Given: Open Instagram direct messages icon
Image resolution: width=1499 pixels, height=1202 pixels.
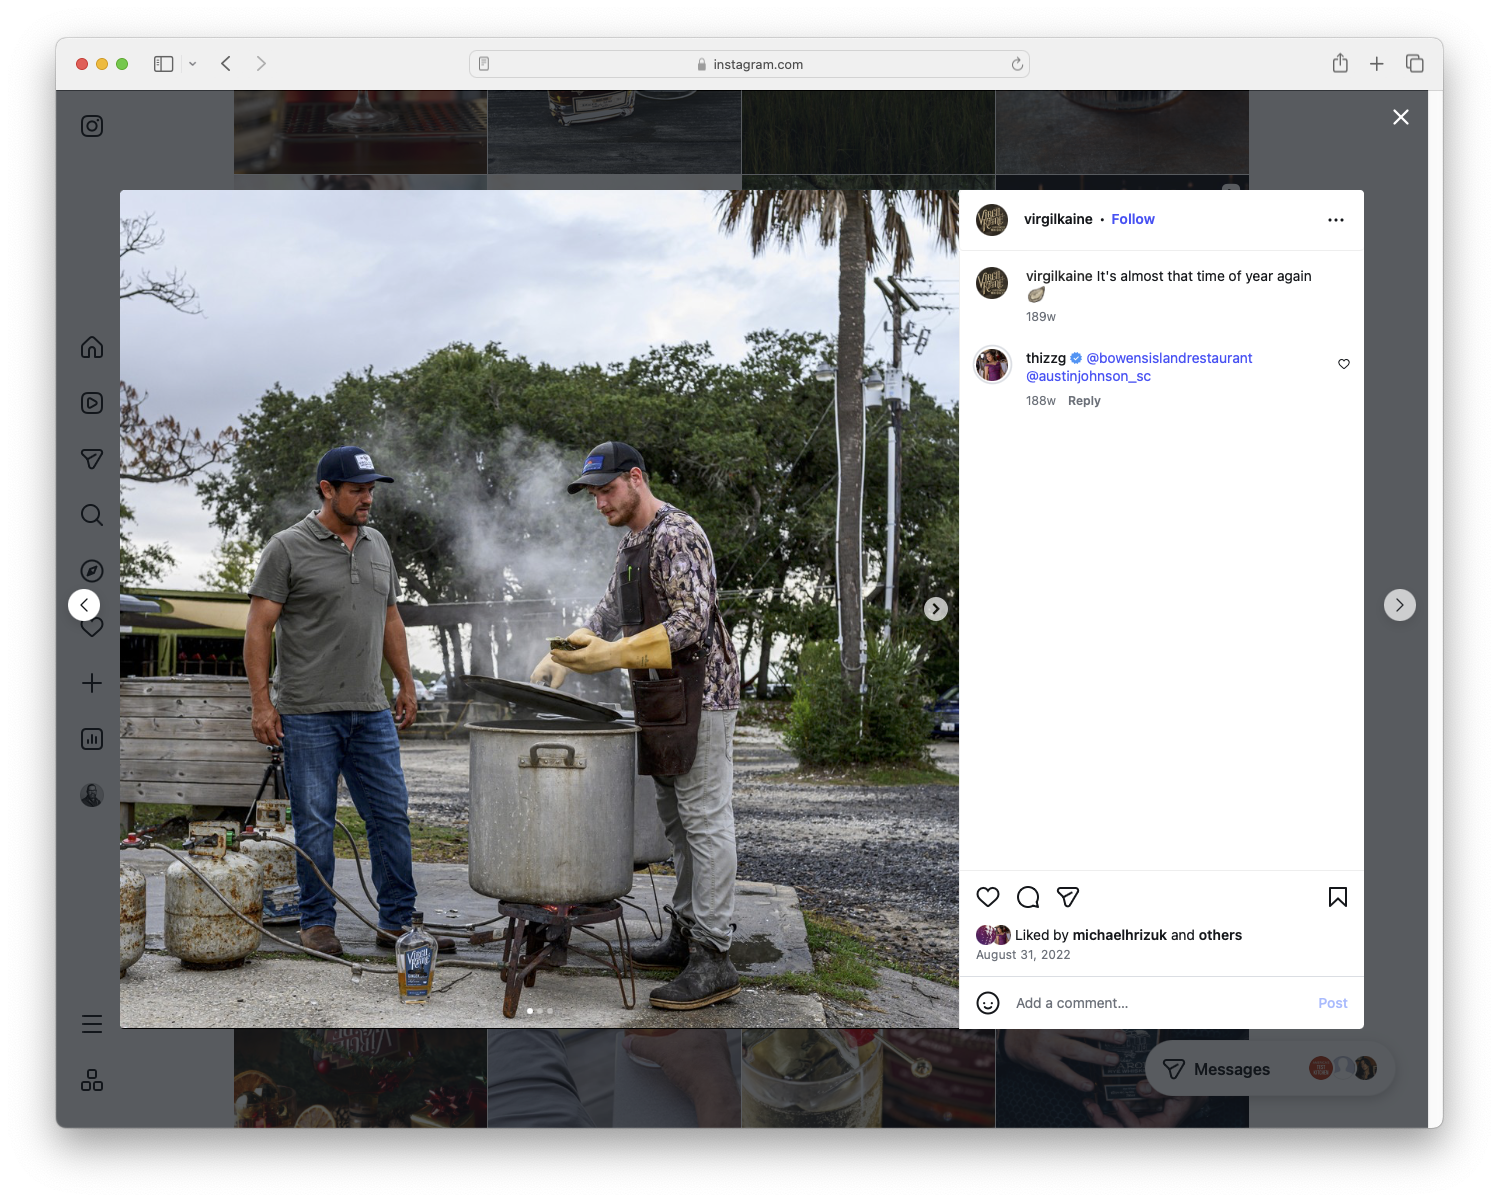Looking at the screenshot, I should 91,459.
